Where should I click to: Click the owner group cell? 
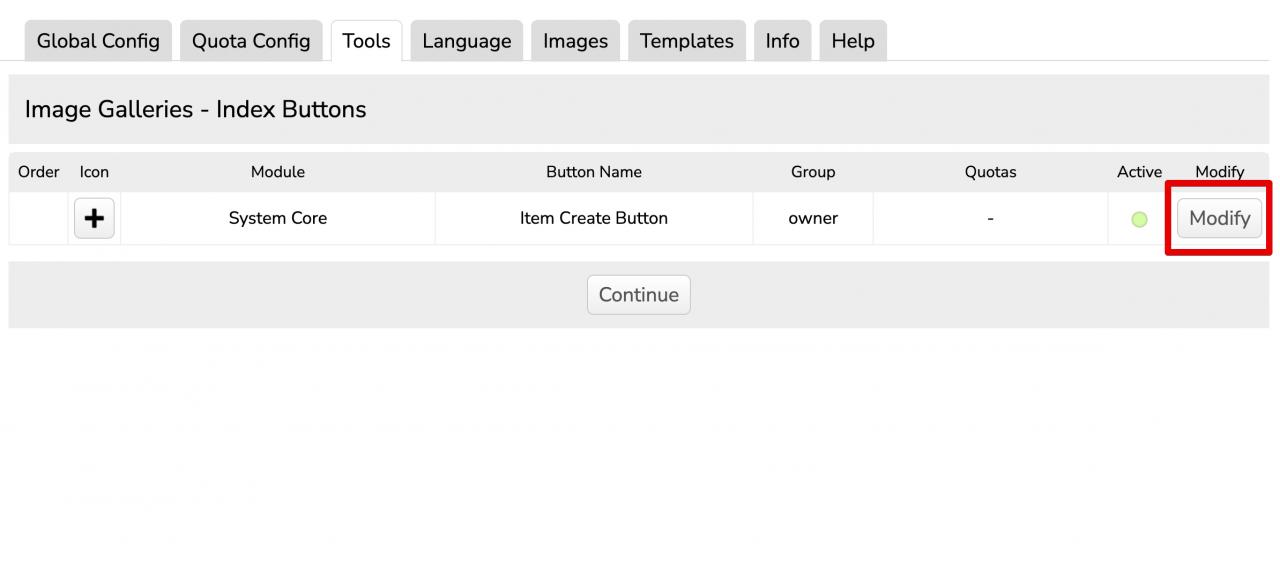(x=813, y=218)
